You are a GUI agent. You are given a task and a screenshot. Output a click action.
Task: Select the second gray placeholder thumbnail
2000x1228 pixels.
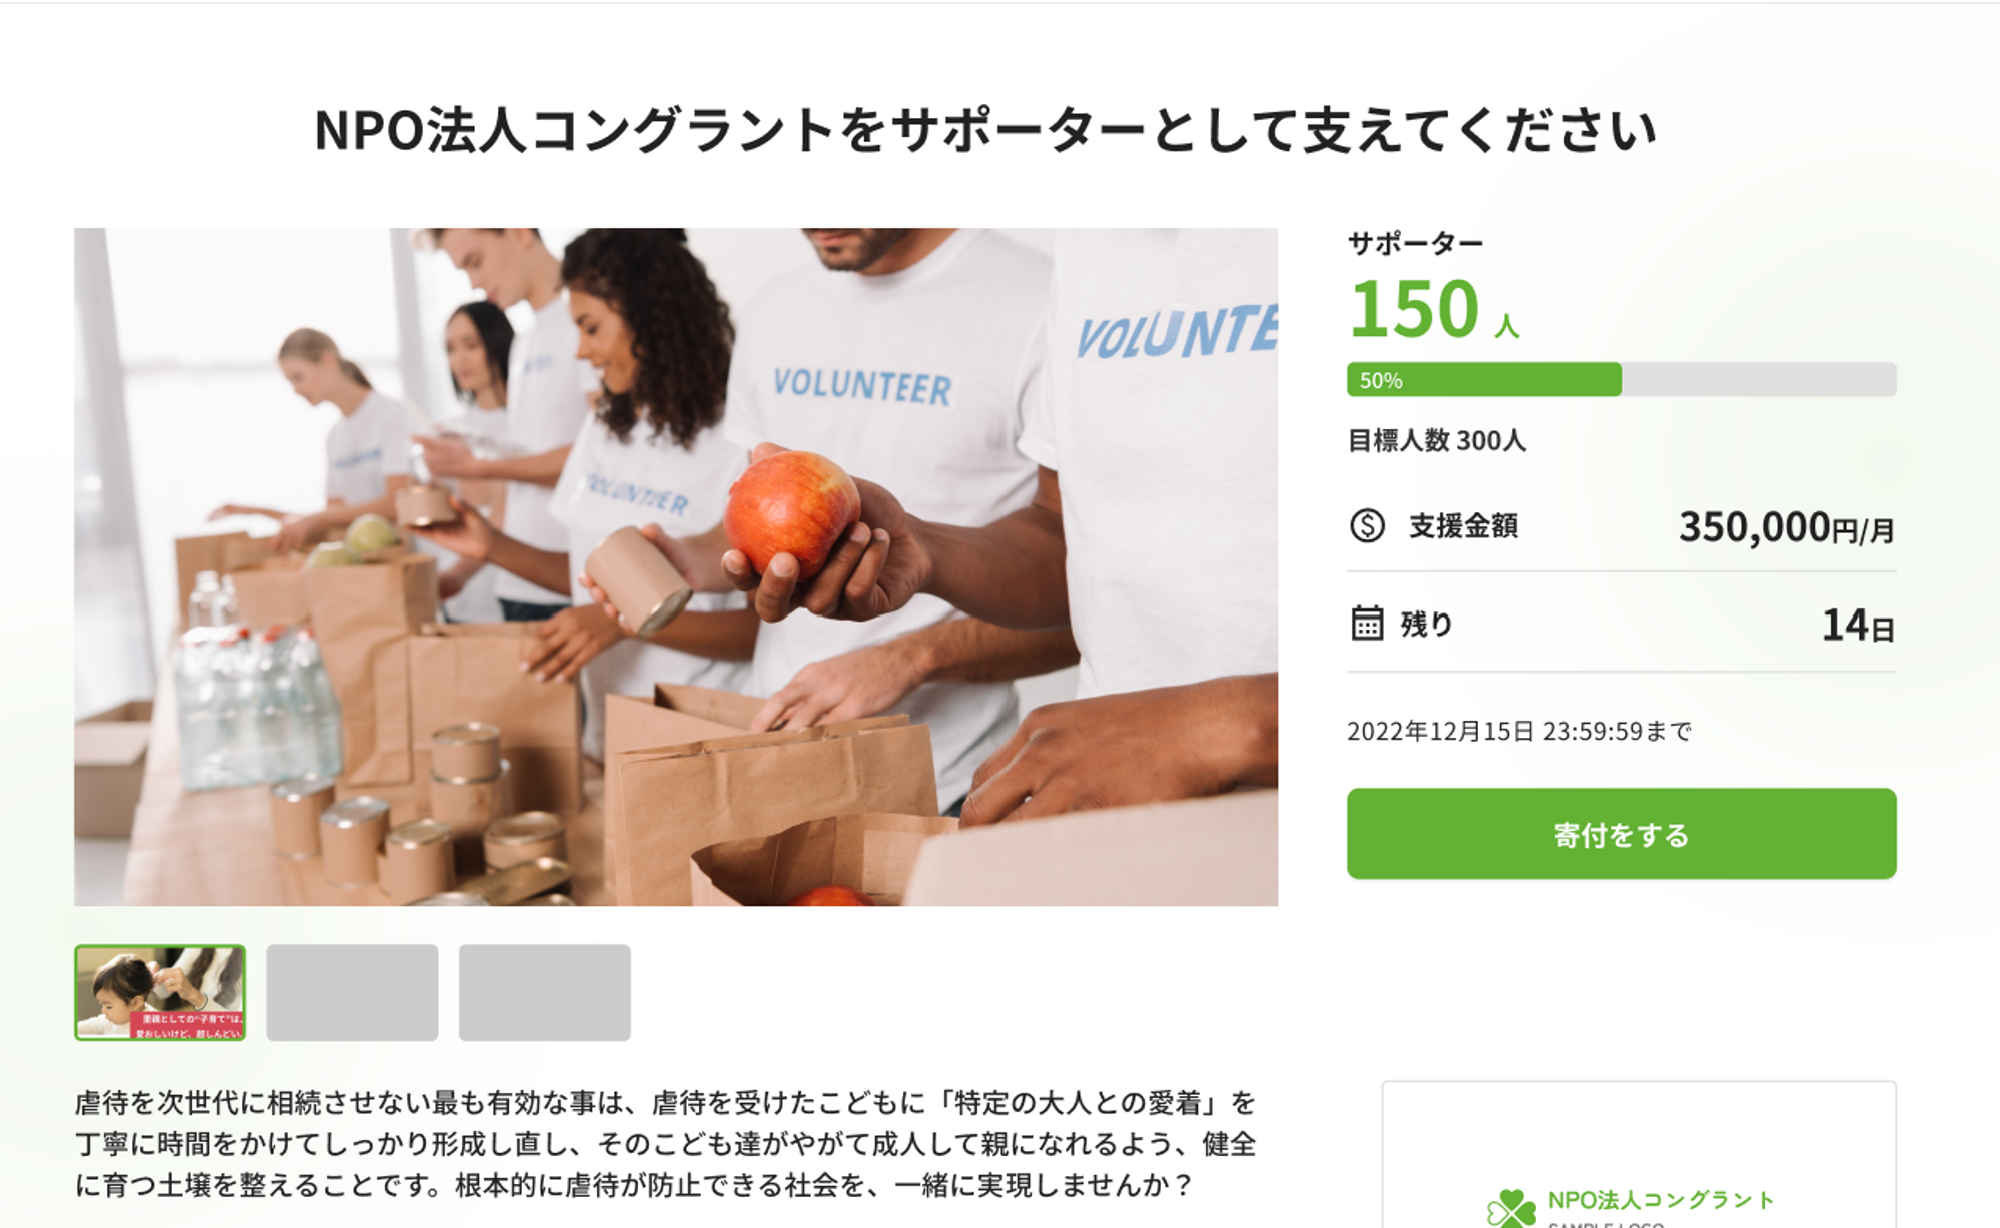[352, 992]
